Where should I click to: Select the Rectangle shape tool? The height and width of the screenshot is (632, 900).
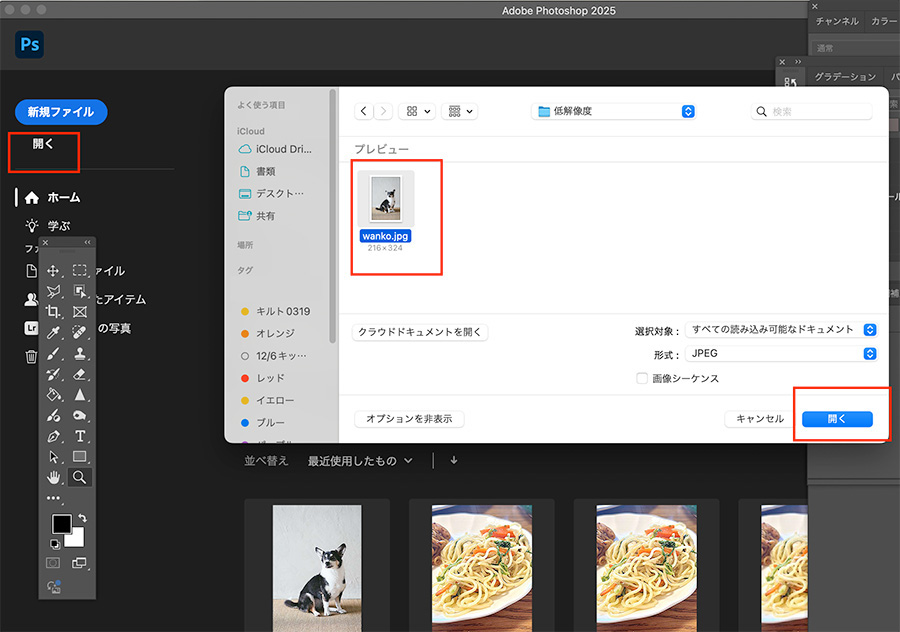80,457
